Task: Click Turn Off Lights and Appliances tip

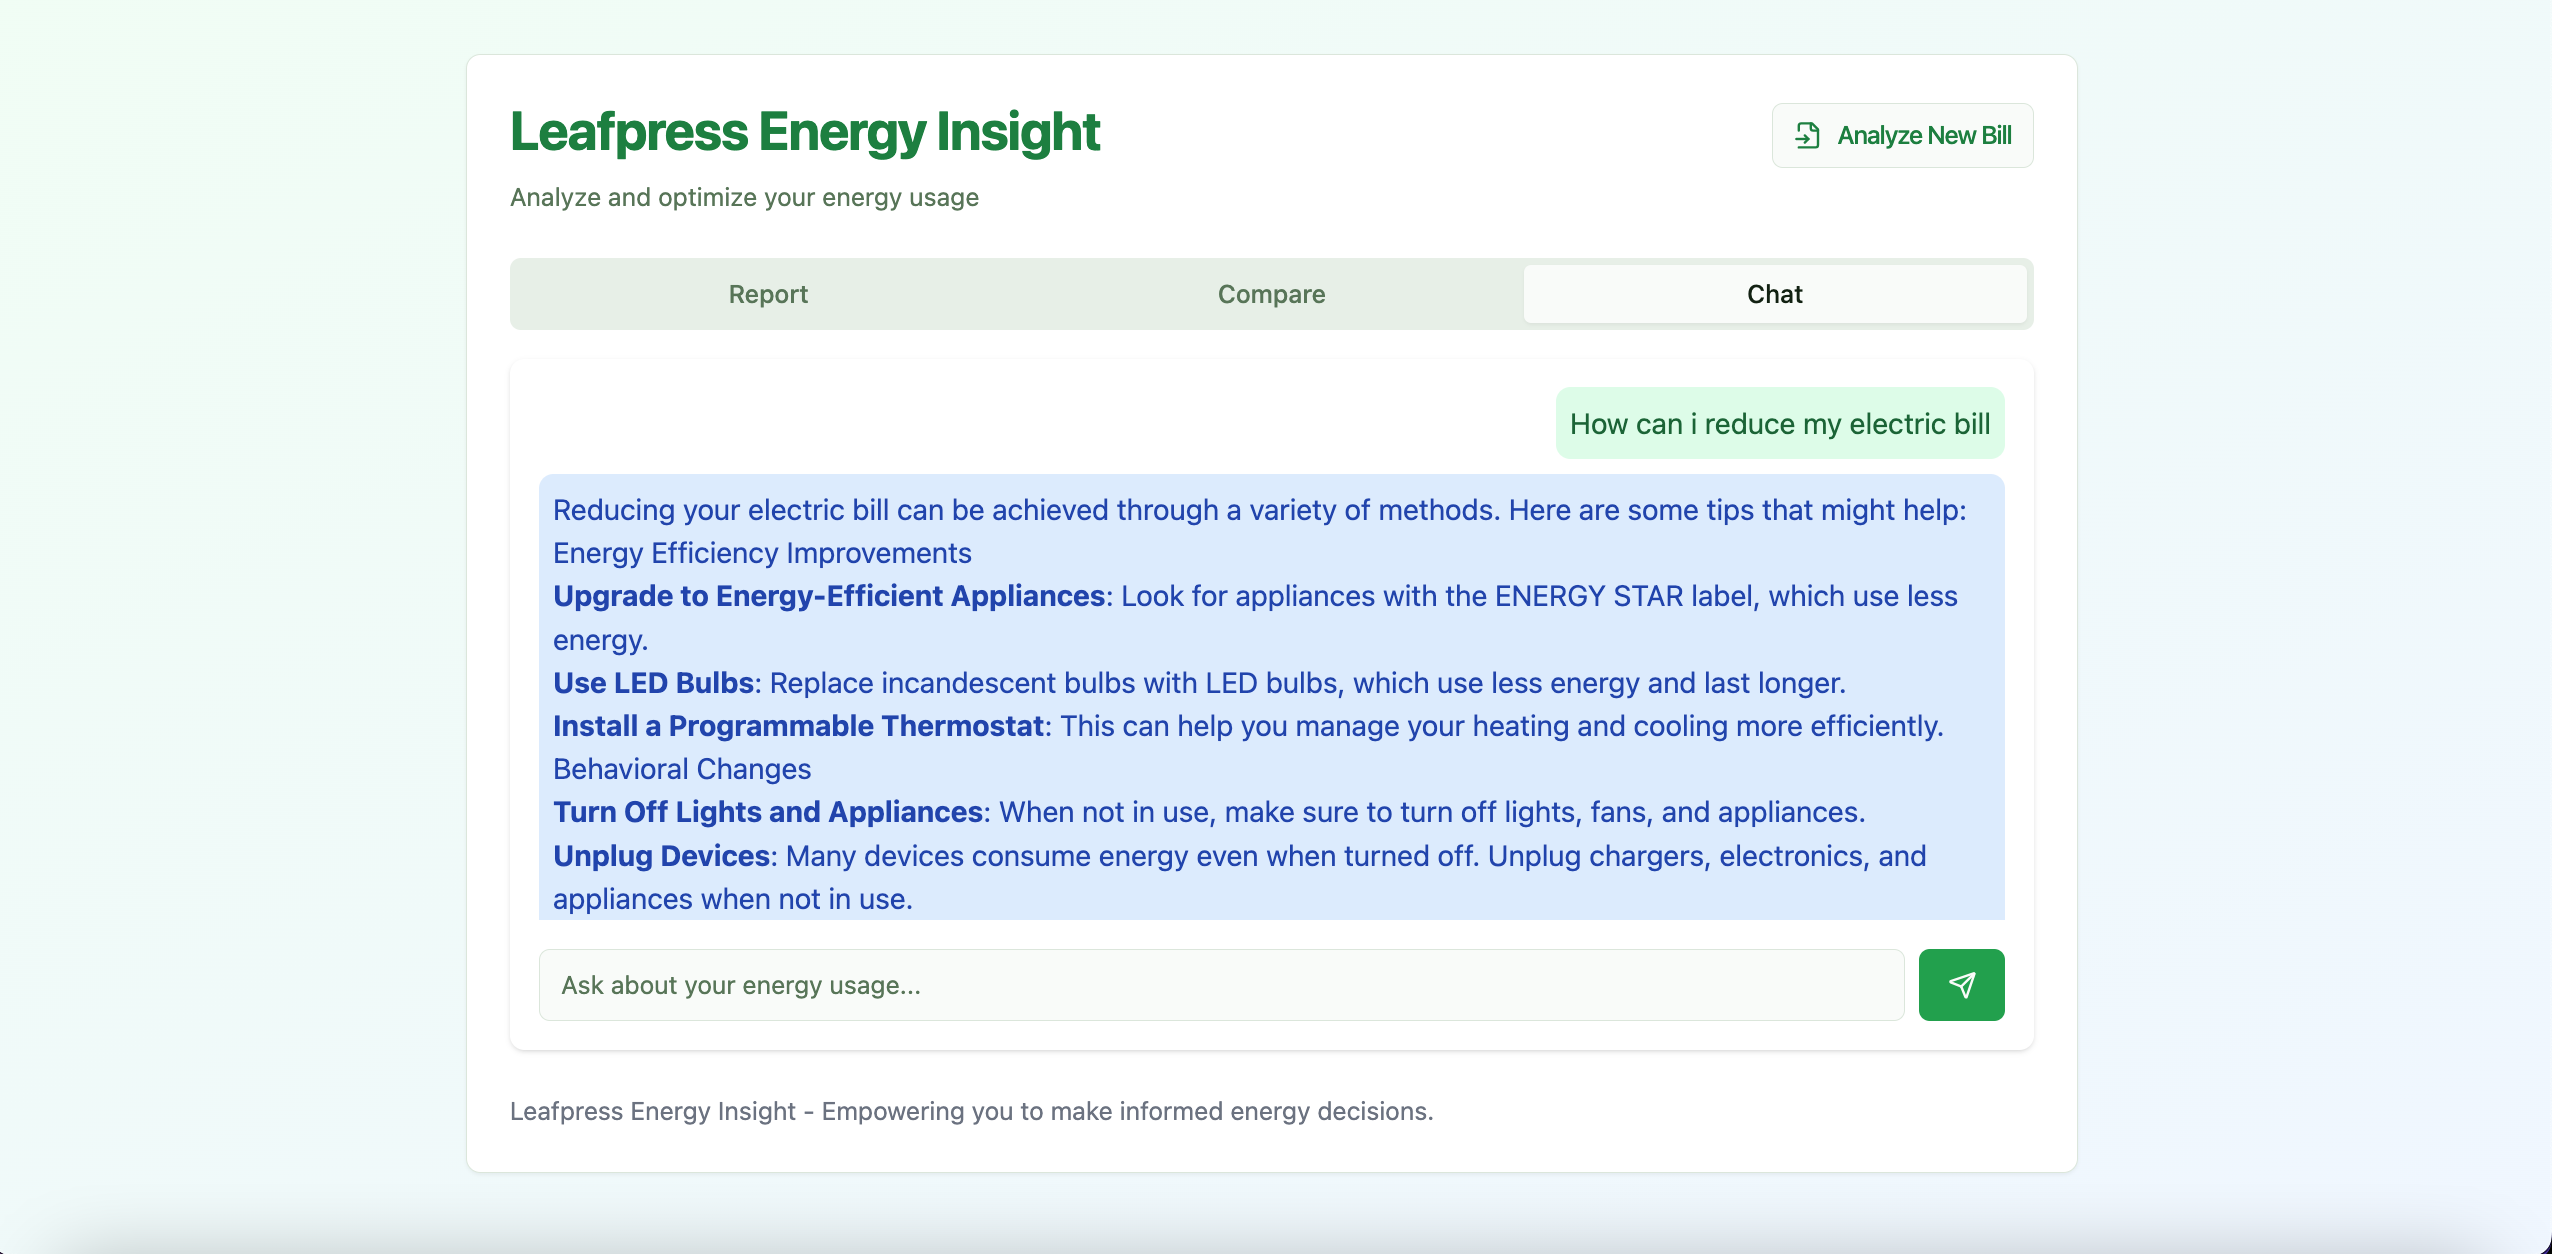Action: tap(768, 812)
